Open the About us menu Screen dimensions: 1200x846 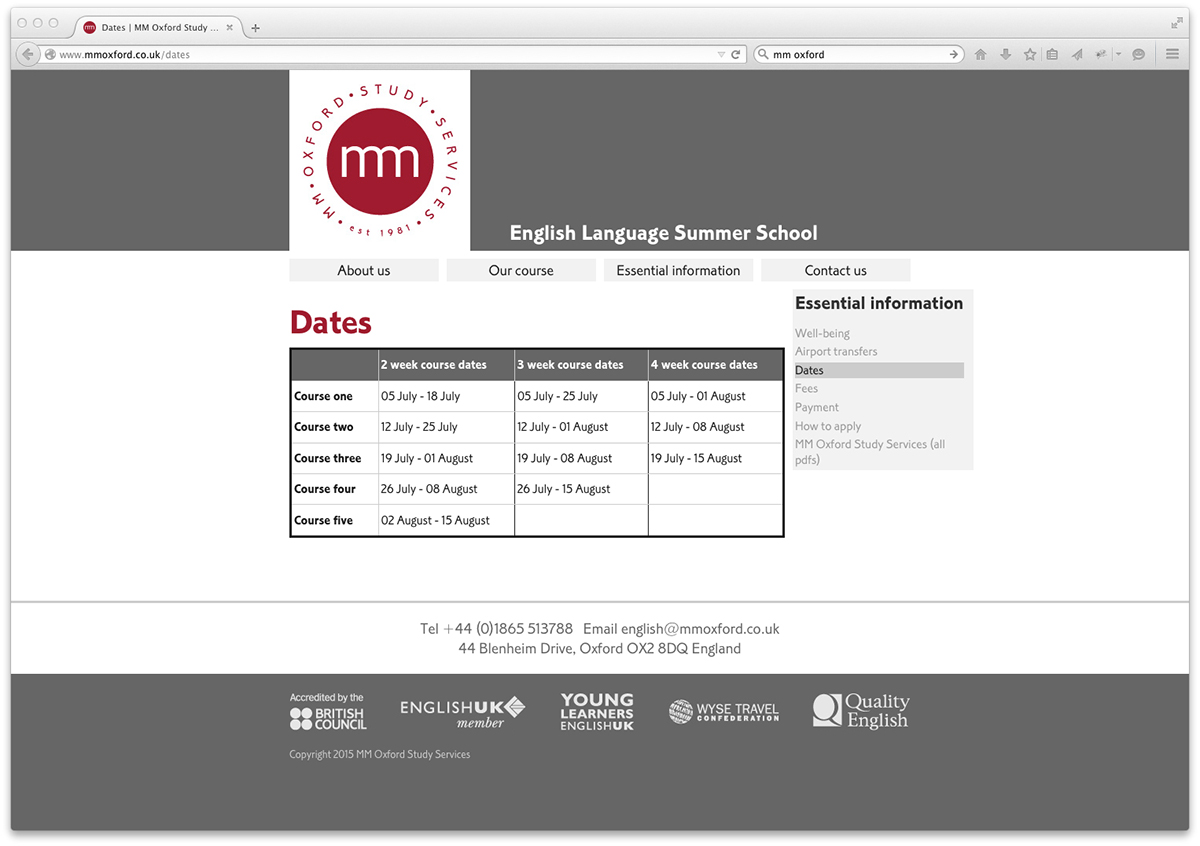(x=364, y=270)
